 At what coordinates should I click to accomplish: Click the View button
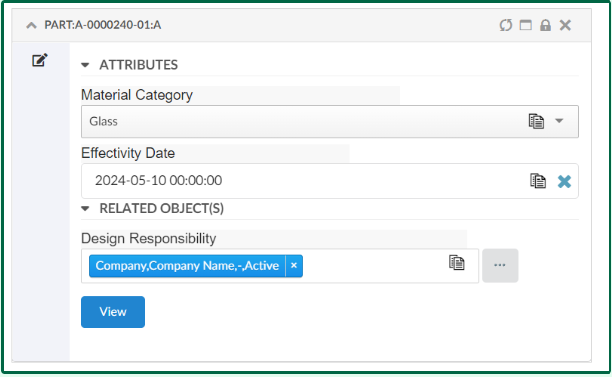coord(113,312)
